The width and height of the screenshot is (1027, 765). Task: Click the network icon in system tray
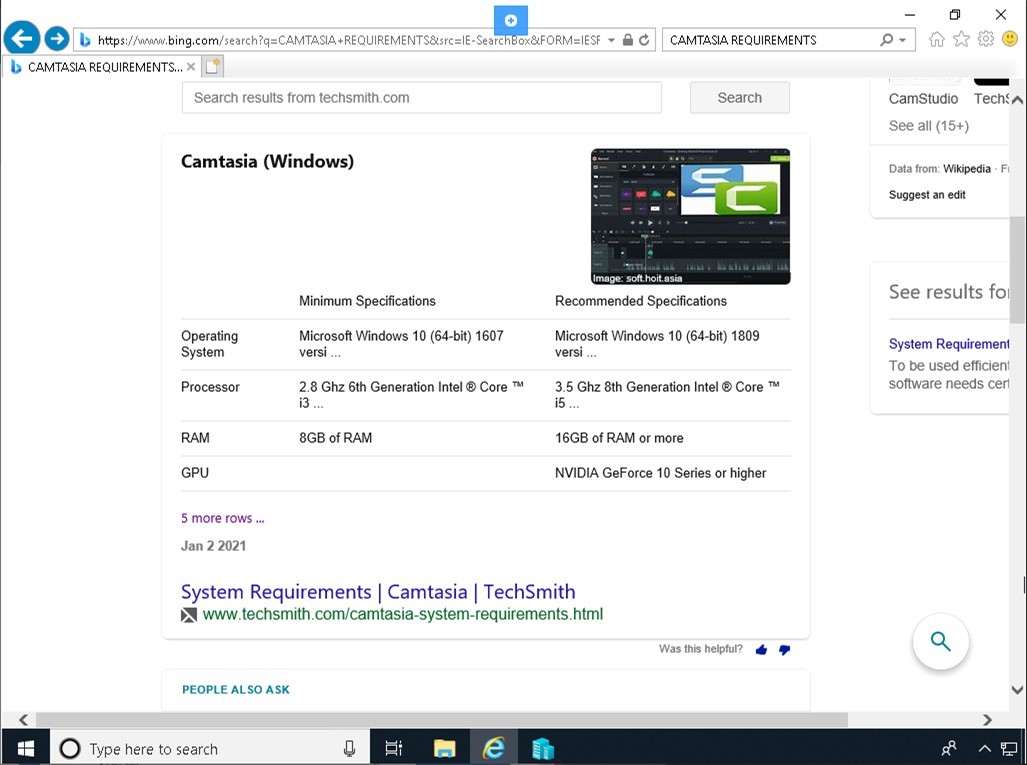click(x=1009, y=748)
